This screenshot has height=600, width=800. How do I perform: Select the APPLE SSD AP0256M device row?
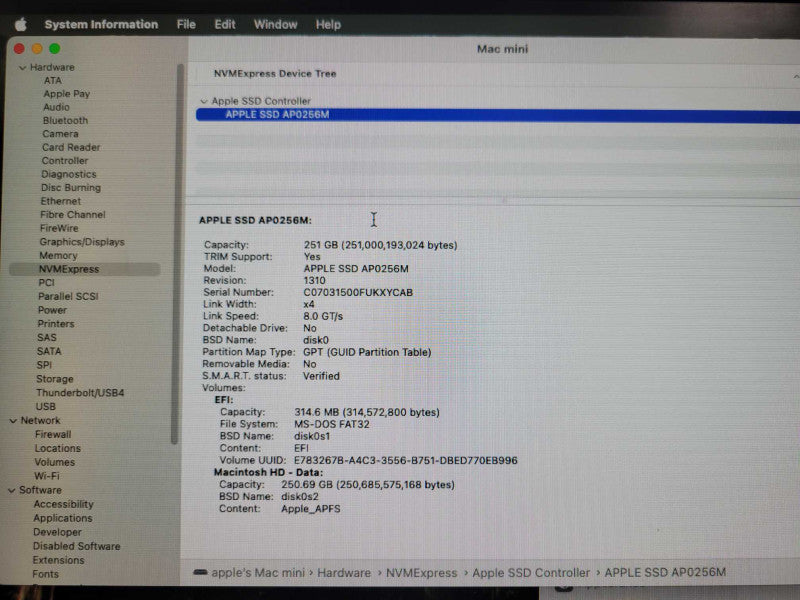pos(497,115)
